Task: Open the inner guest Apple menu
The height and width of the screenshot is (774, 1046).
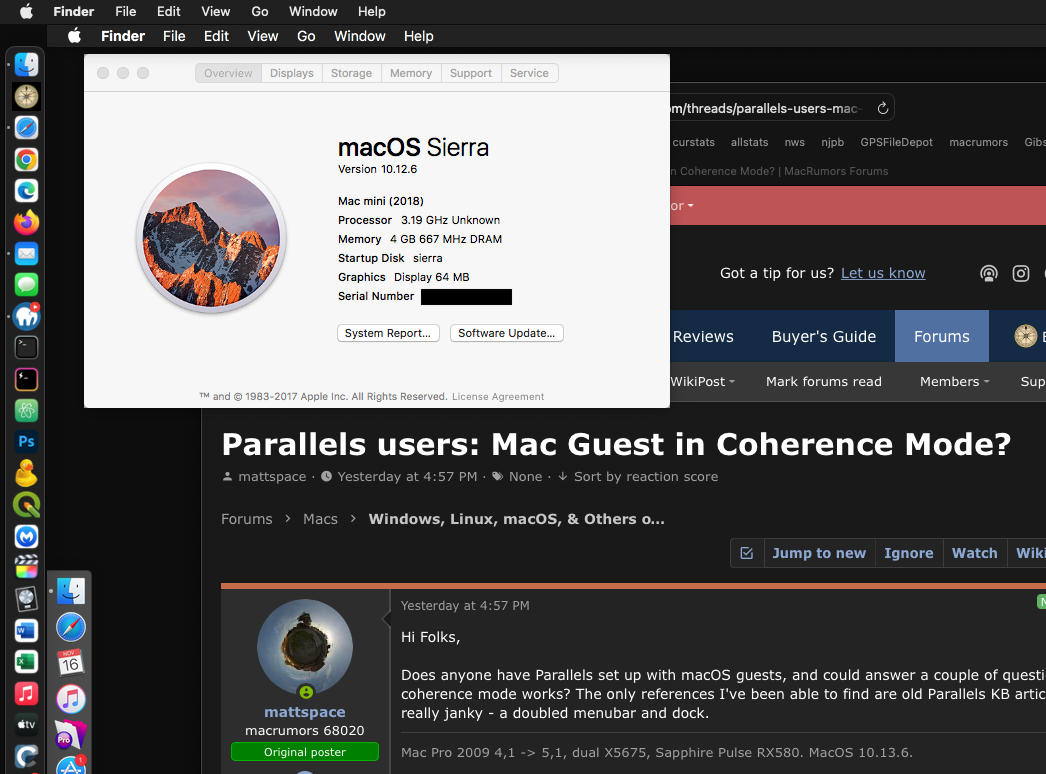Action: pyautogui.click(x=75, y=36)
